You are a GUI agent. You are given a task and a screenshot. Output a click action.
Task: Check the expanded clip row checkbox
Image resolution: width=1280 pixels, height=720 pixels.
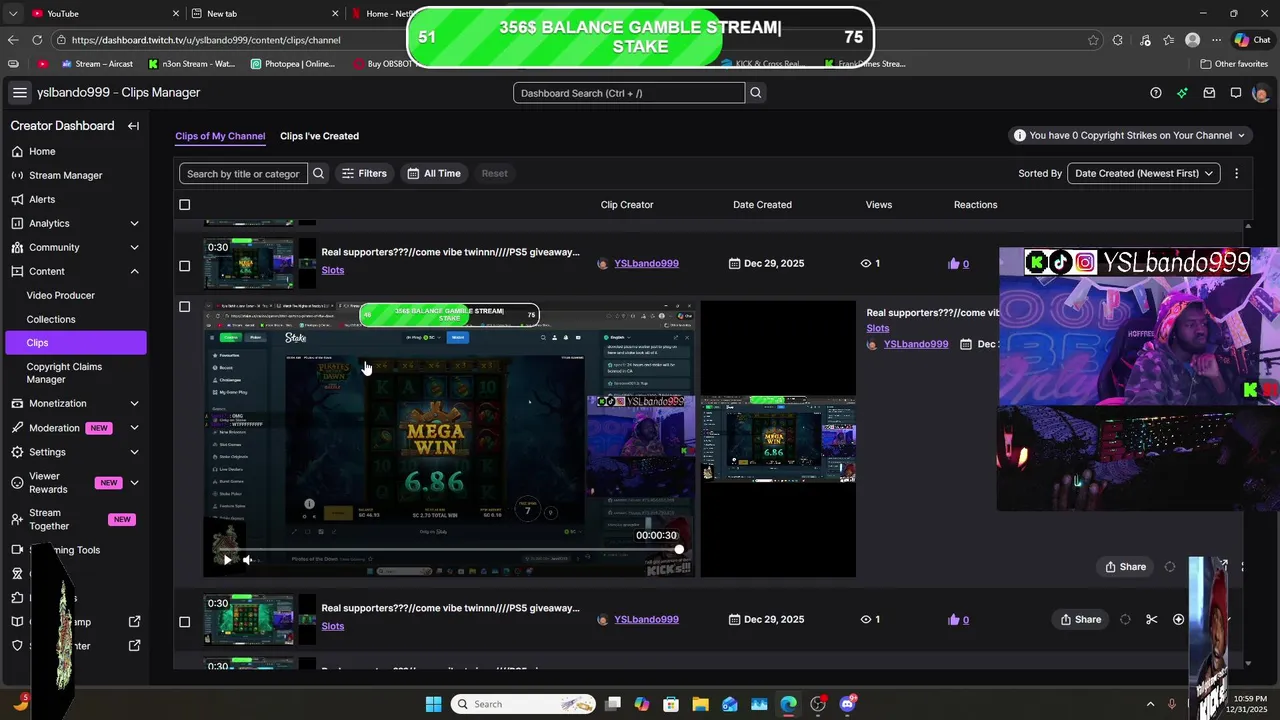[x=184, y=307]
